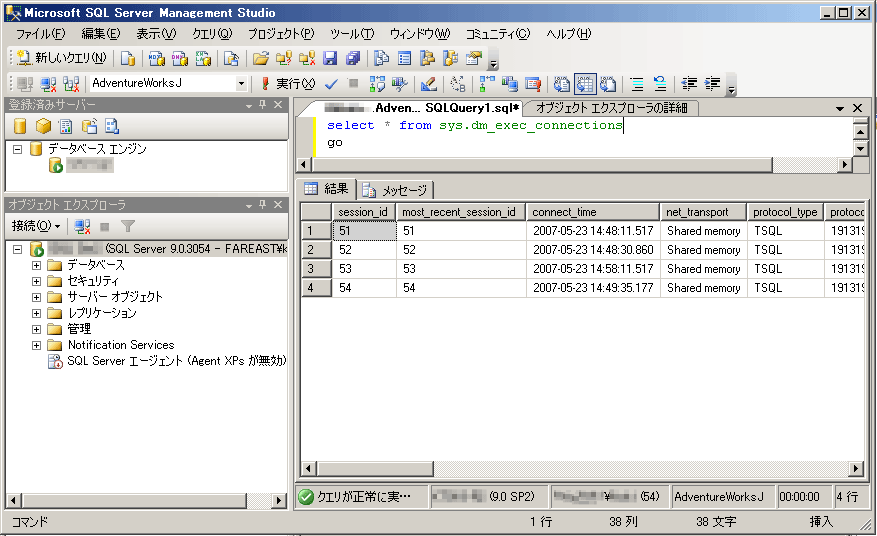This screenshot has width=877, height=536.
Task: Click the session_id column header
Action: [364, 212]
